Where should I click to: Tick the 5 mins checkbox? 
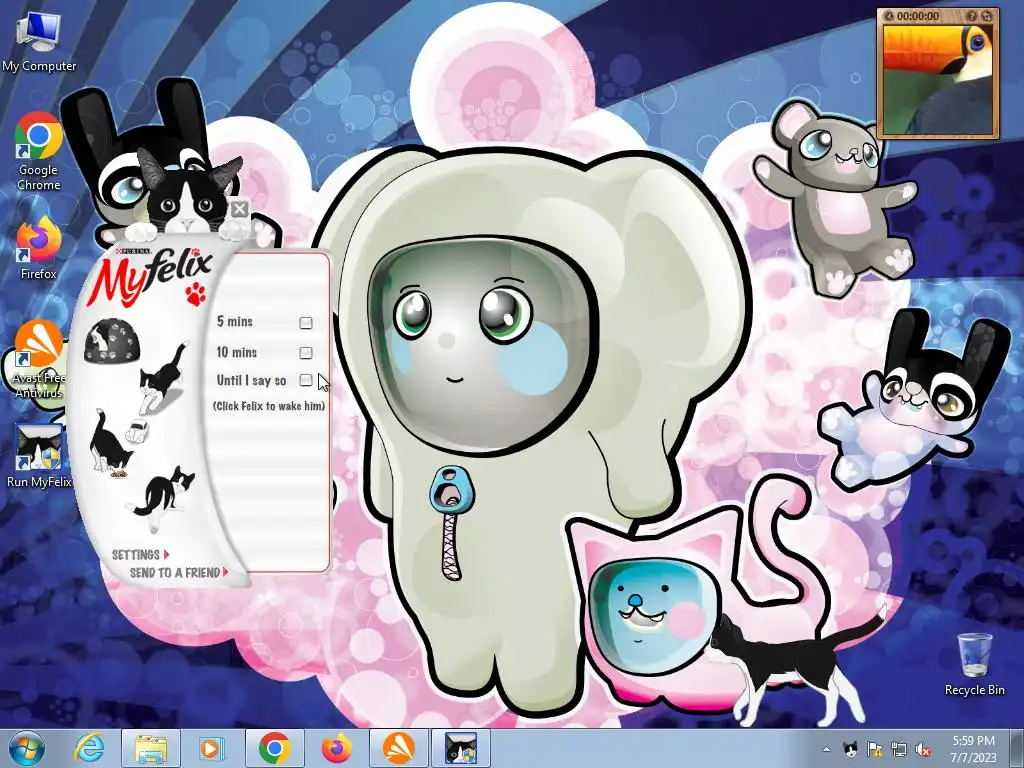tap(306, 323)
